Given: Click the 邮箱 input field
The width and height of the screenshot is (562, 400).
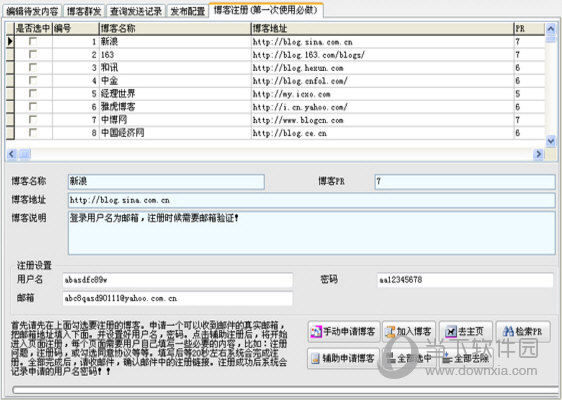Looking at the screenshot, I should pyautogui.click(x=177, y=299).
